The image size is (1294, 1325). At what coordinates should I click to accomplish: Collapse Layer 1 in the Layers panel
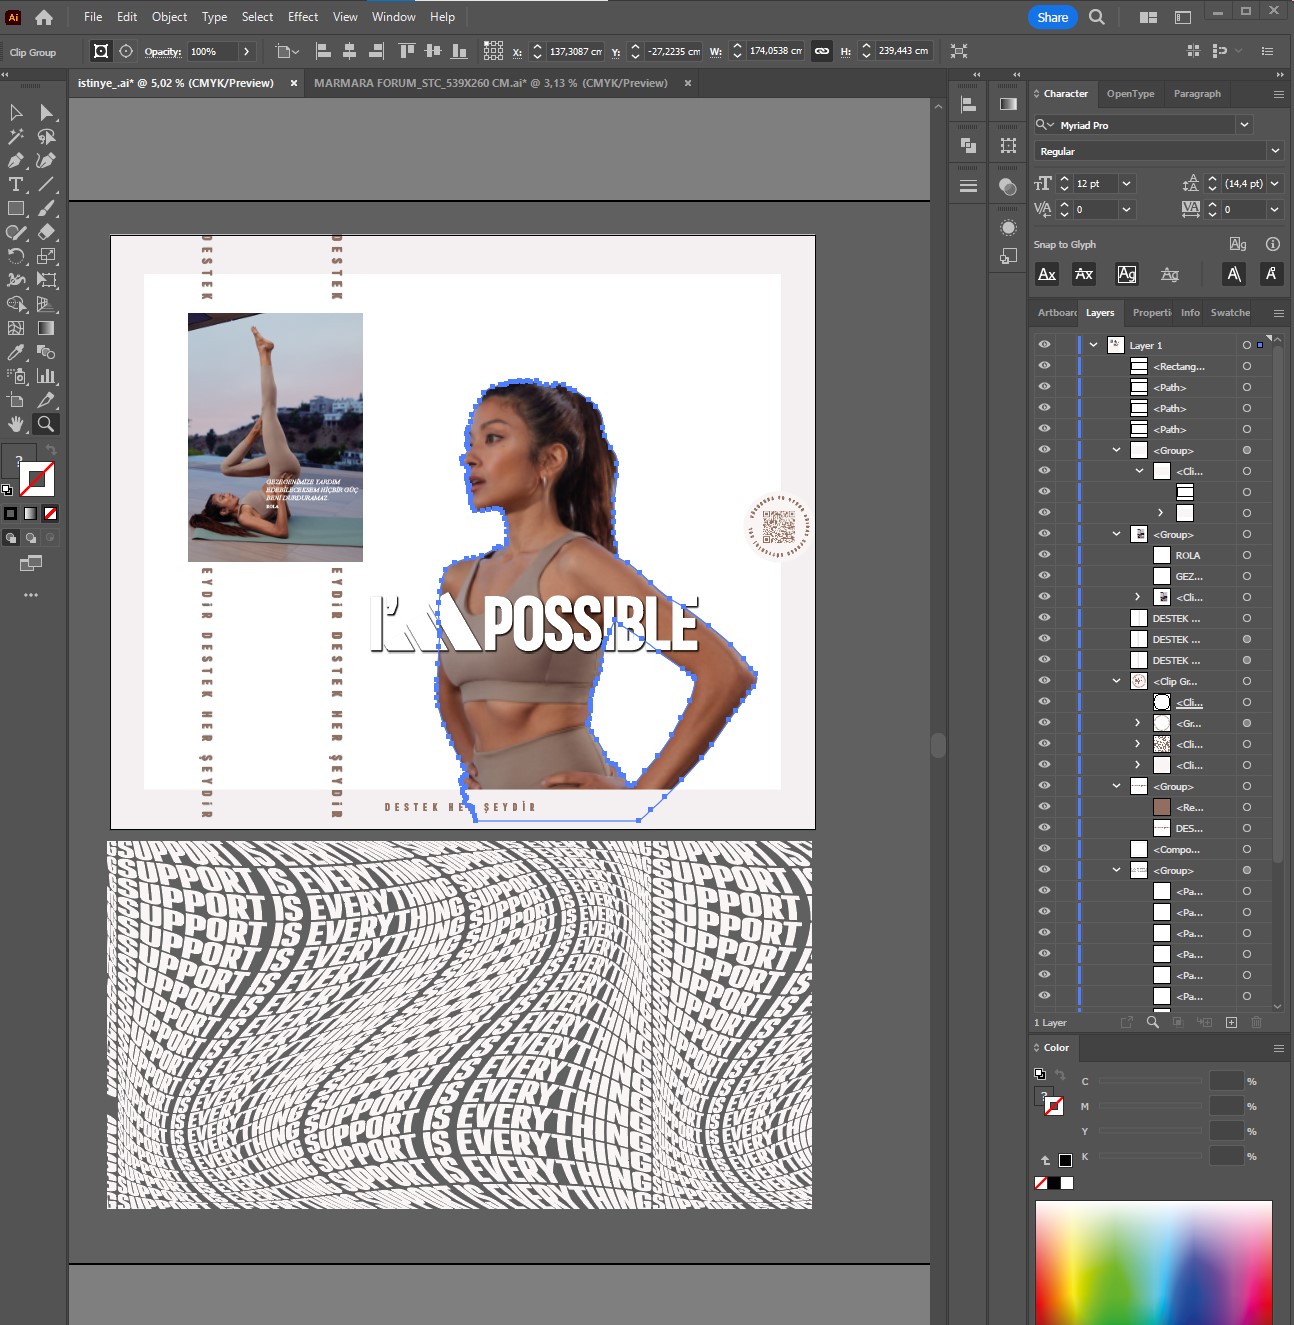1093,345
